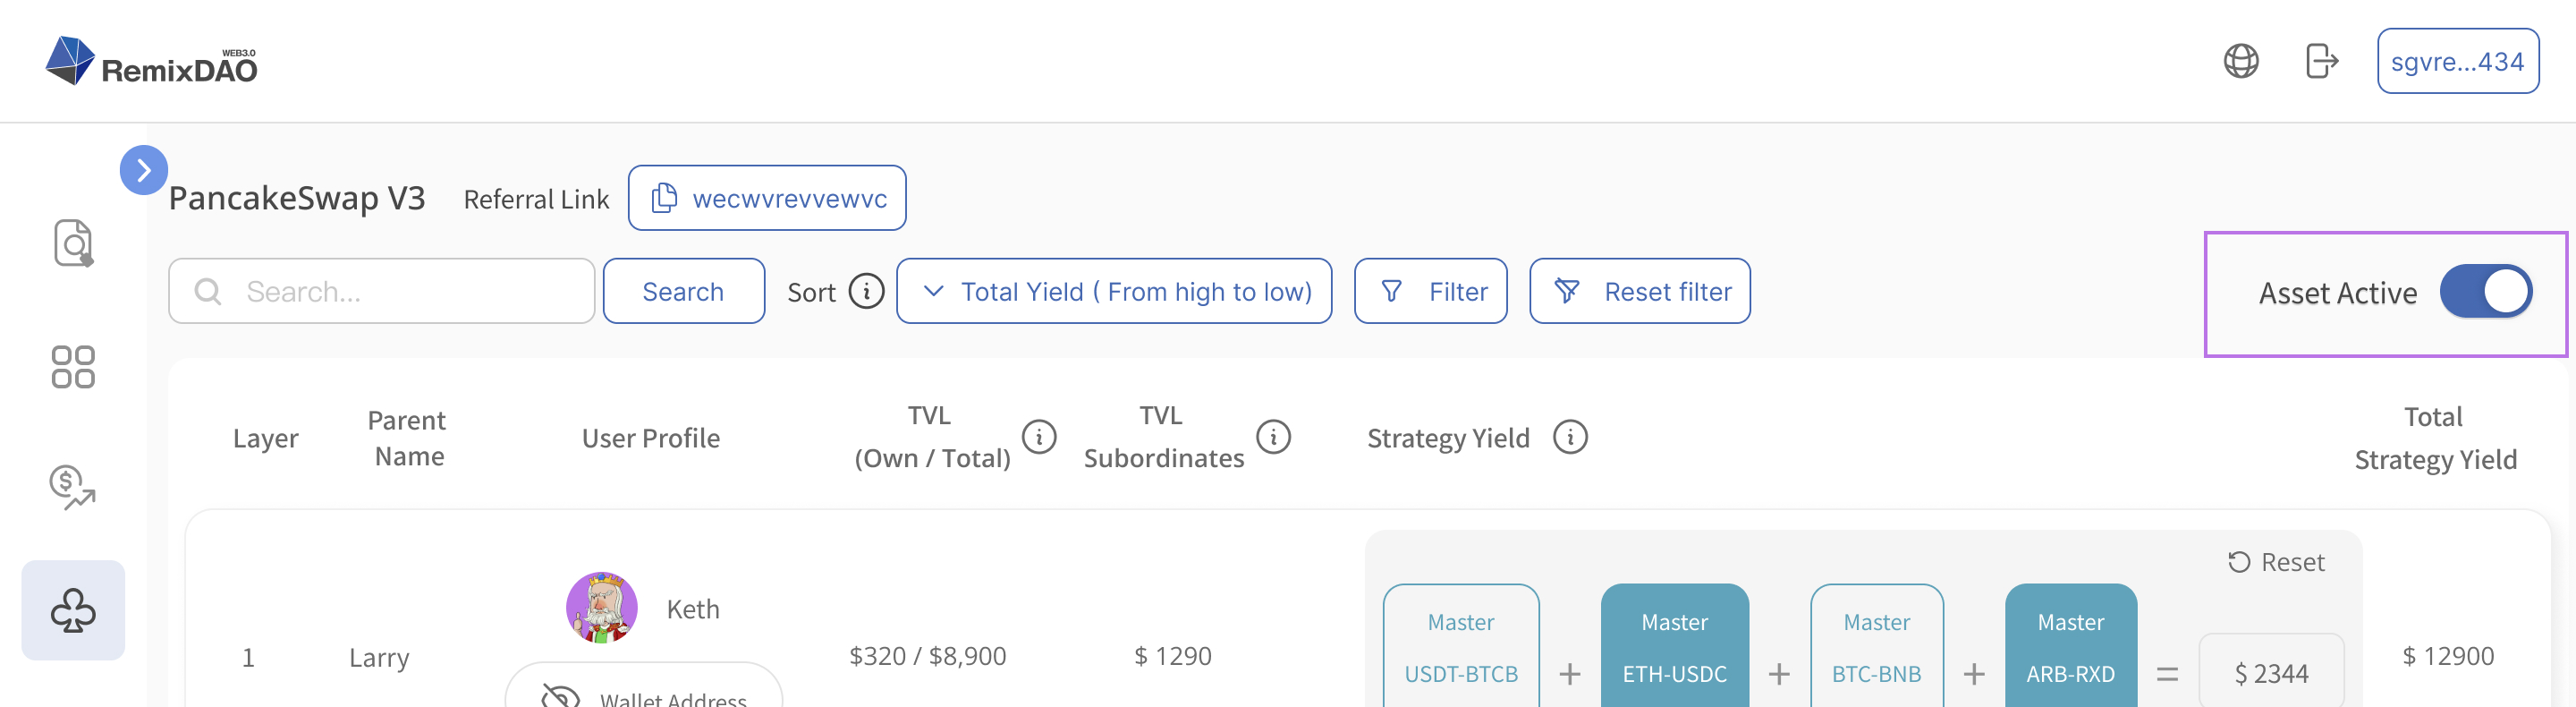Show TVL Subordinates info icon
Viewport: 2576px width, 707px height.
tap(1273, 437)
